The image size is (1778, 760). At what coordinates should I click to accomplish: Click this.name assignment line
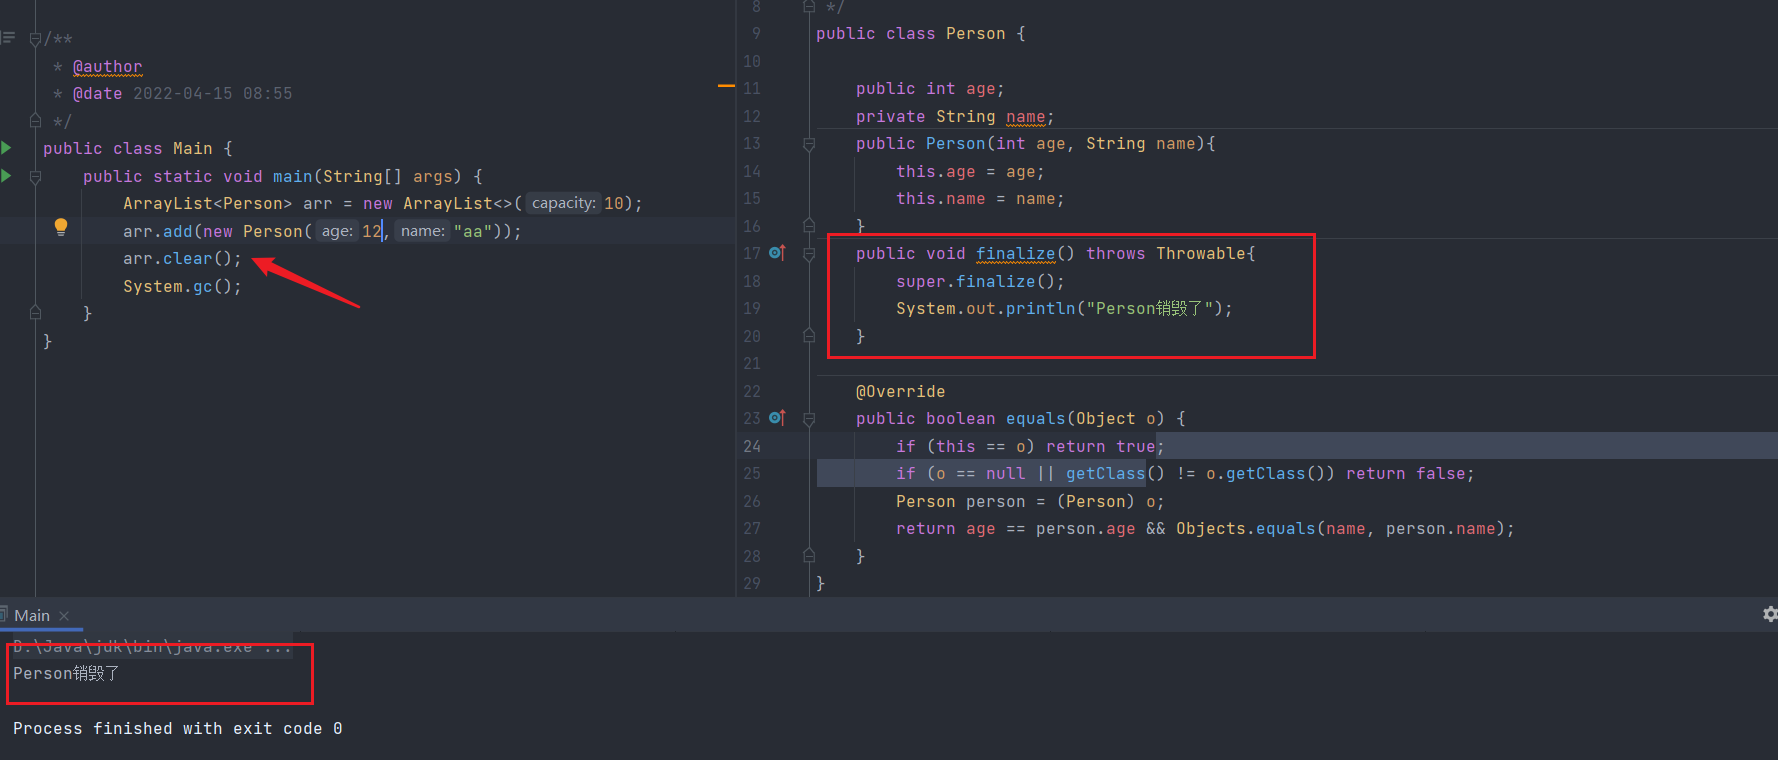point(980,199)
